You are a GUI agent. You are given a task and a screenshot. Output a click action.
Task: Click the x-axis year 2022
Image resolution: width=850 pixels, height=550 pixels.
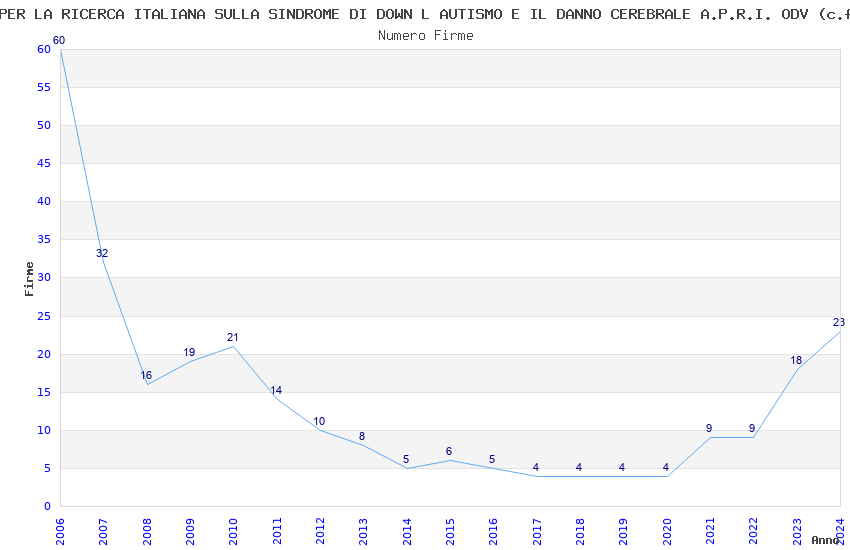pyautogui.click(x=754, y=531)
